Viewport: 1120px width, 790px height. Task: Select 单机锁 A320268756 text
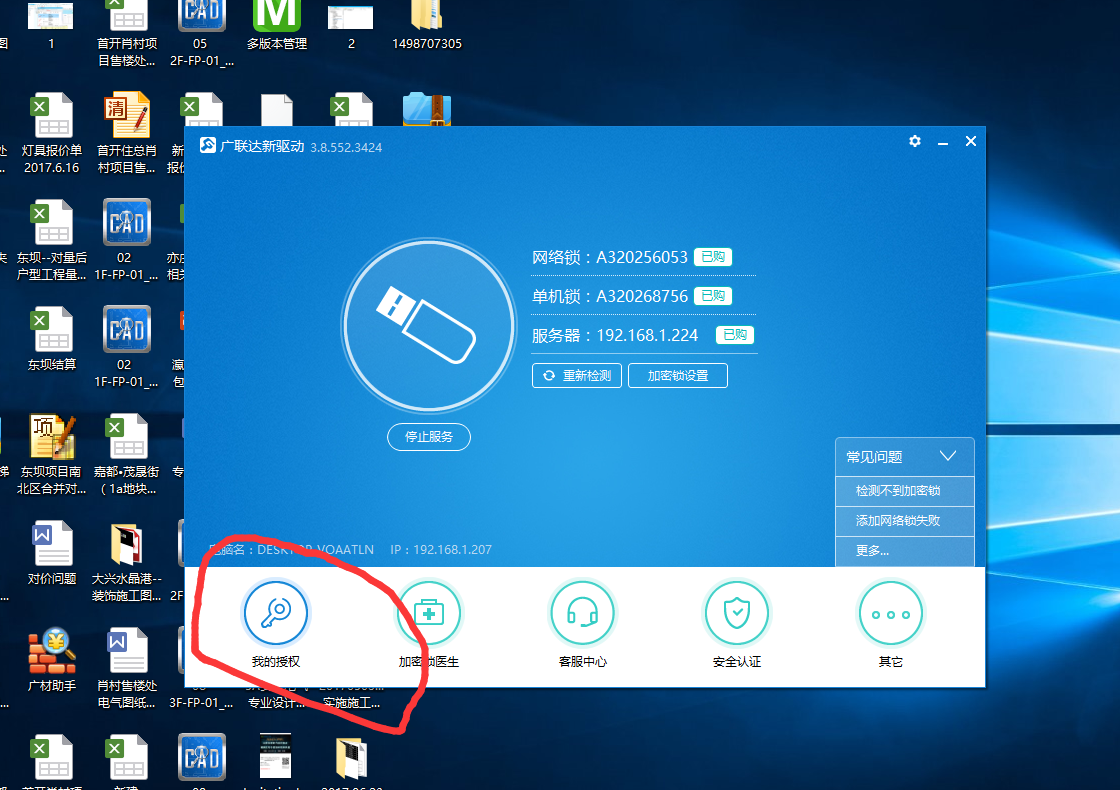609,296
